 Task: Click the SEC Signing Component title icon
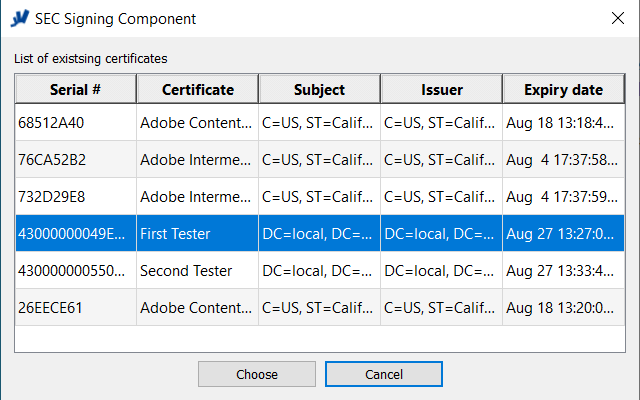point(18,19)
